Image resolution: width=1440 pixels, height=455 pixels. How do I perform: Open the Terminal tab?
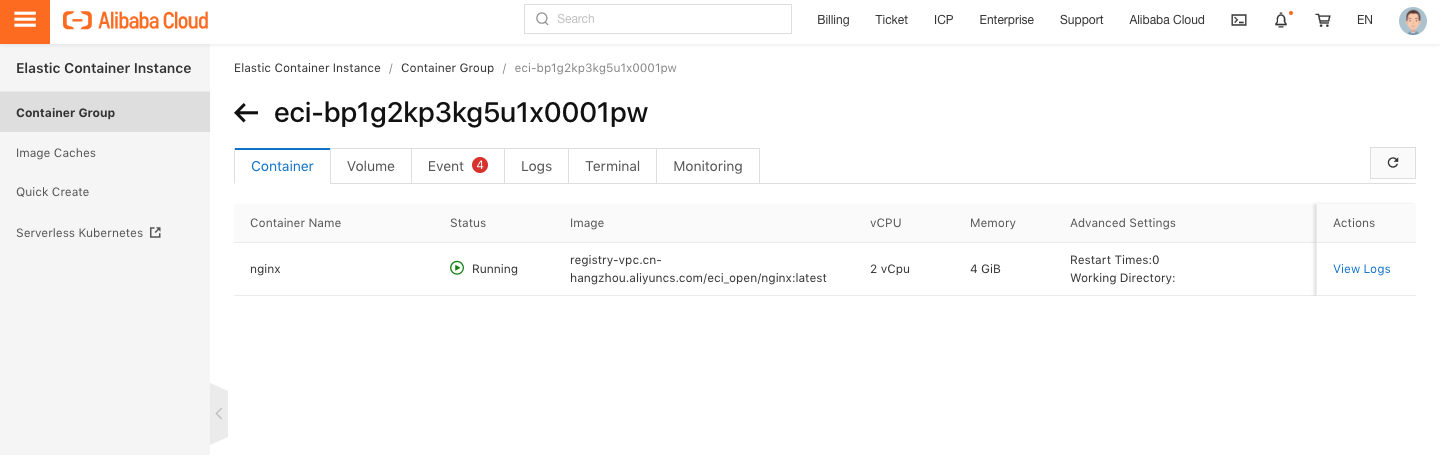(x=613, y=166)
